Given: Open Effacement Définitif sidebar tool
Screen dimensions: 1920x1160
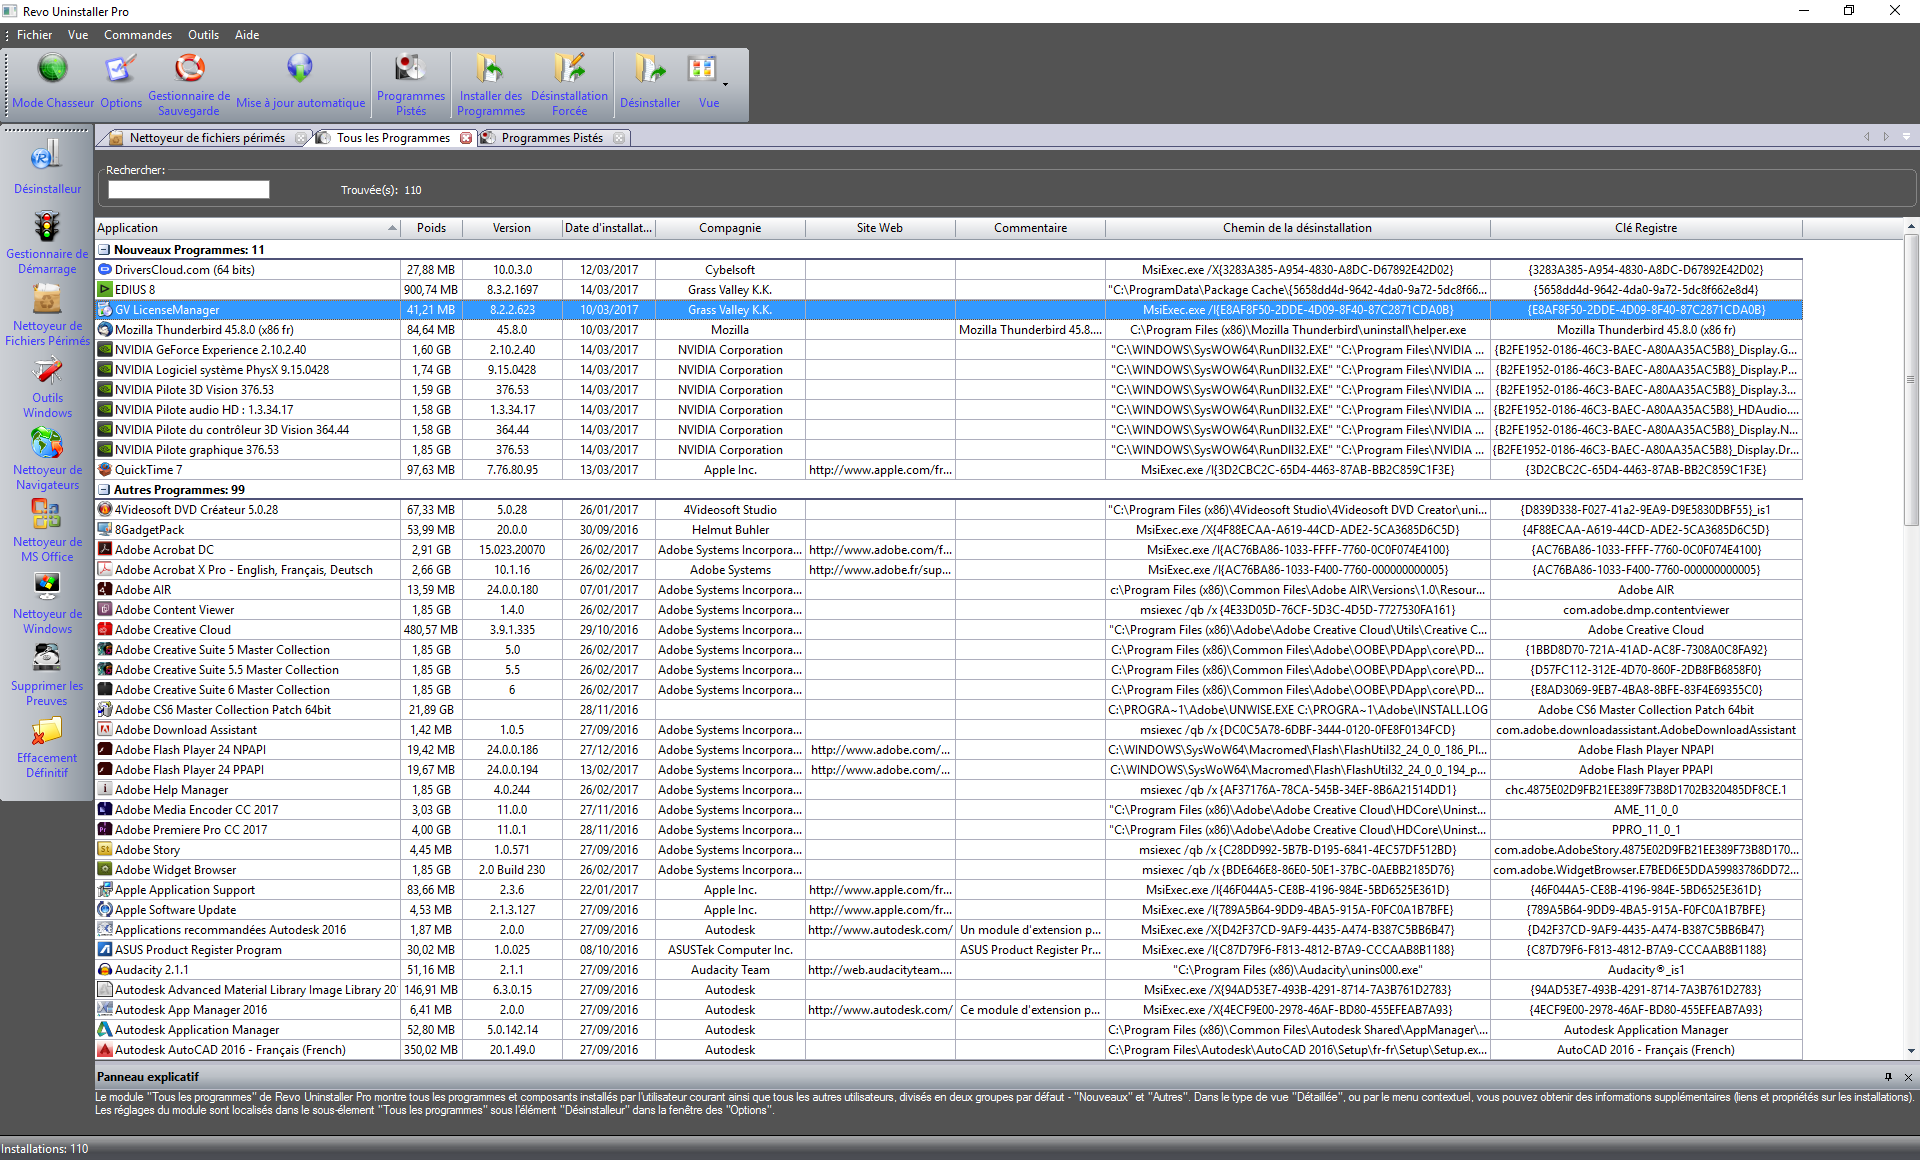Looking at the screenshot, I should click(x=47, y=747).
